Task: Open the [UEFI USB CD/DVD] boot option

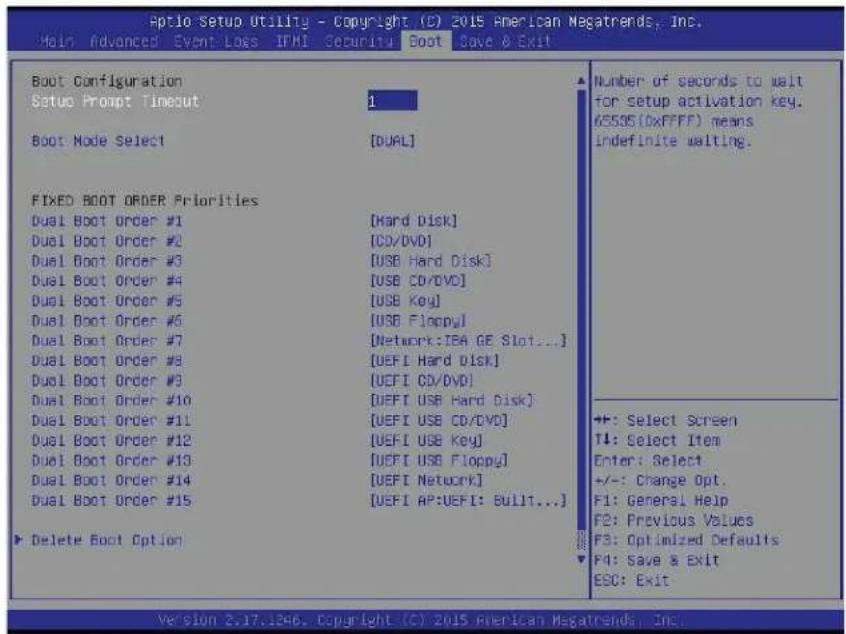Action: tap(439, 421)
